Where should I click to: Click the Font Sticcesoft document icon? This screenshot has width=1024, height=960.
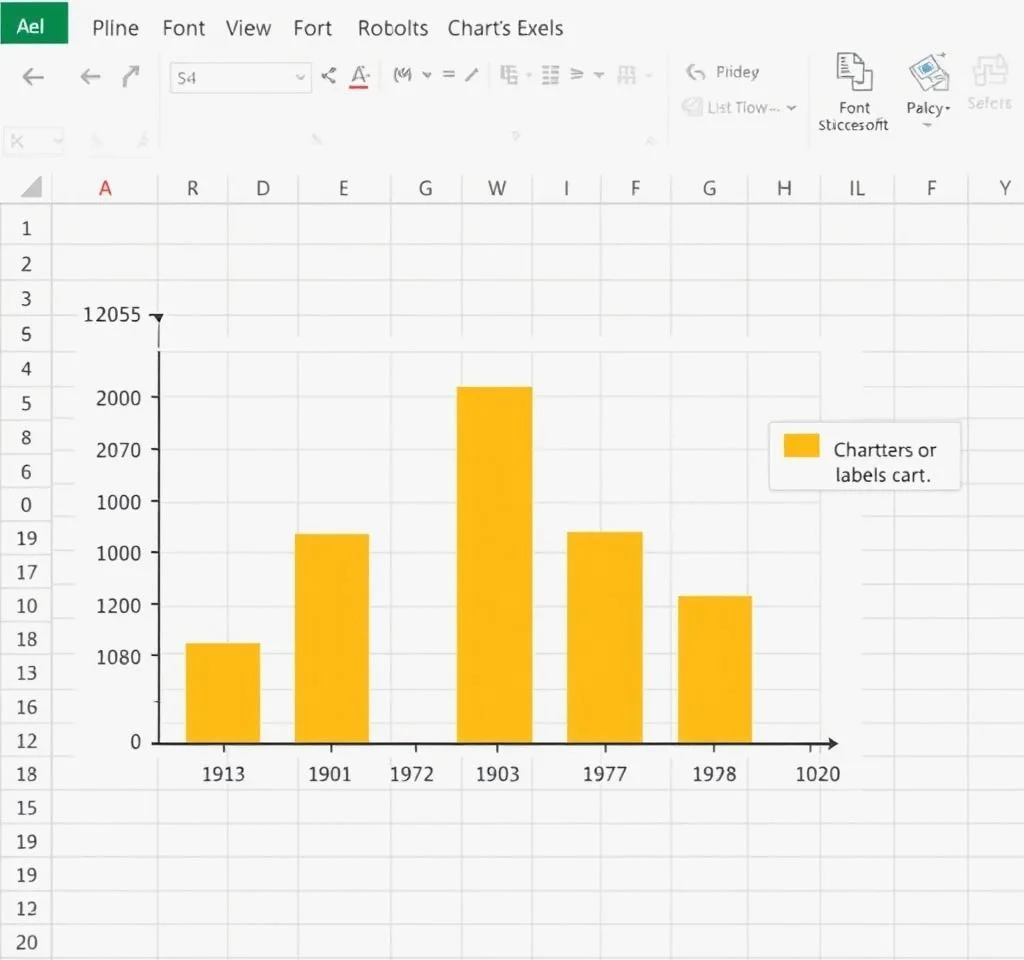click(x=853, y=74)
